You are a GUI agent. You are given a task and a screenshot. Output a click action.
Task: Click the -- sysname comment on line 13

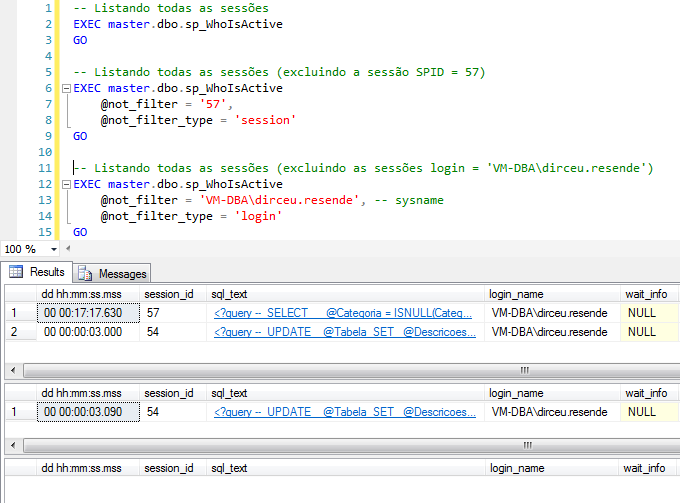coord(409,200)
